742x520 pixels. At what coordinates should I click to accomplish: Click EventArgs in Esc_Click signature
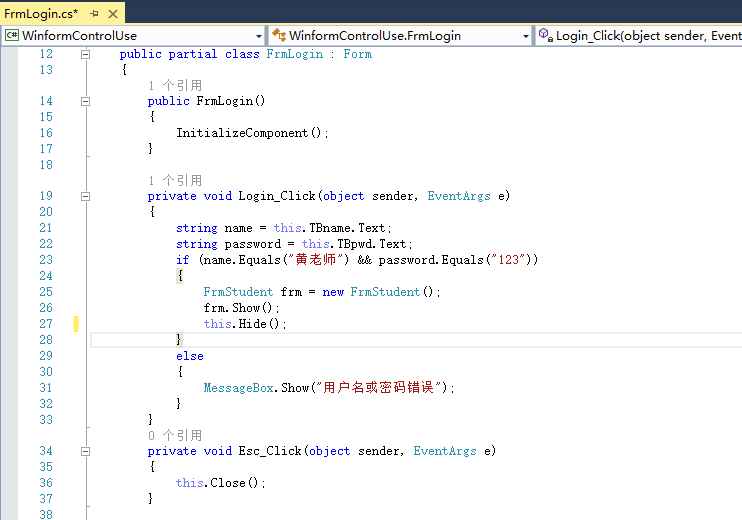pos(444,451)
